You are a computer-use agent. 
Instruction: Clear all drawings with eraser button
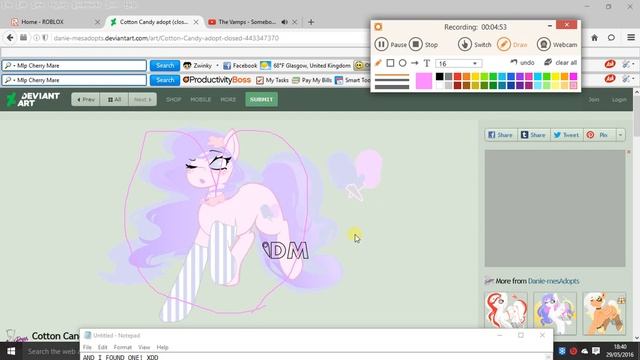[560, 62]
